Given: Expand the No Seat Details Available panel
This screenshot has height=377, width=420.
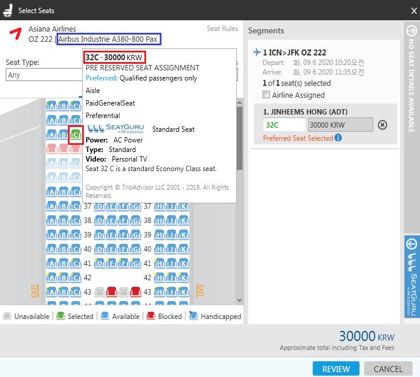Looking at the screenshot, I should [411, 31].
